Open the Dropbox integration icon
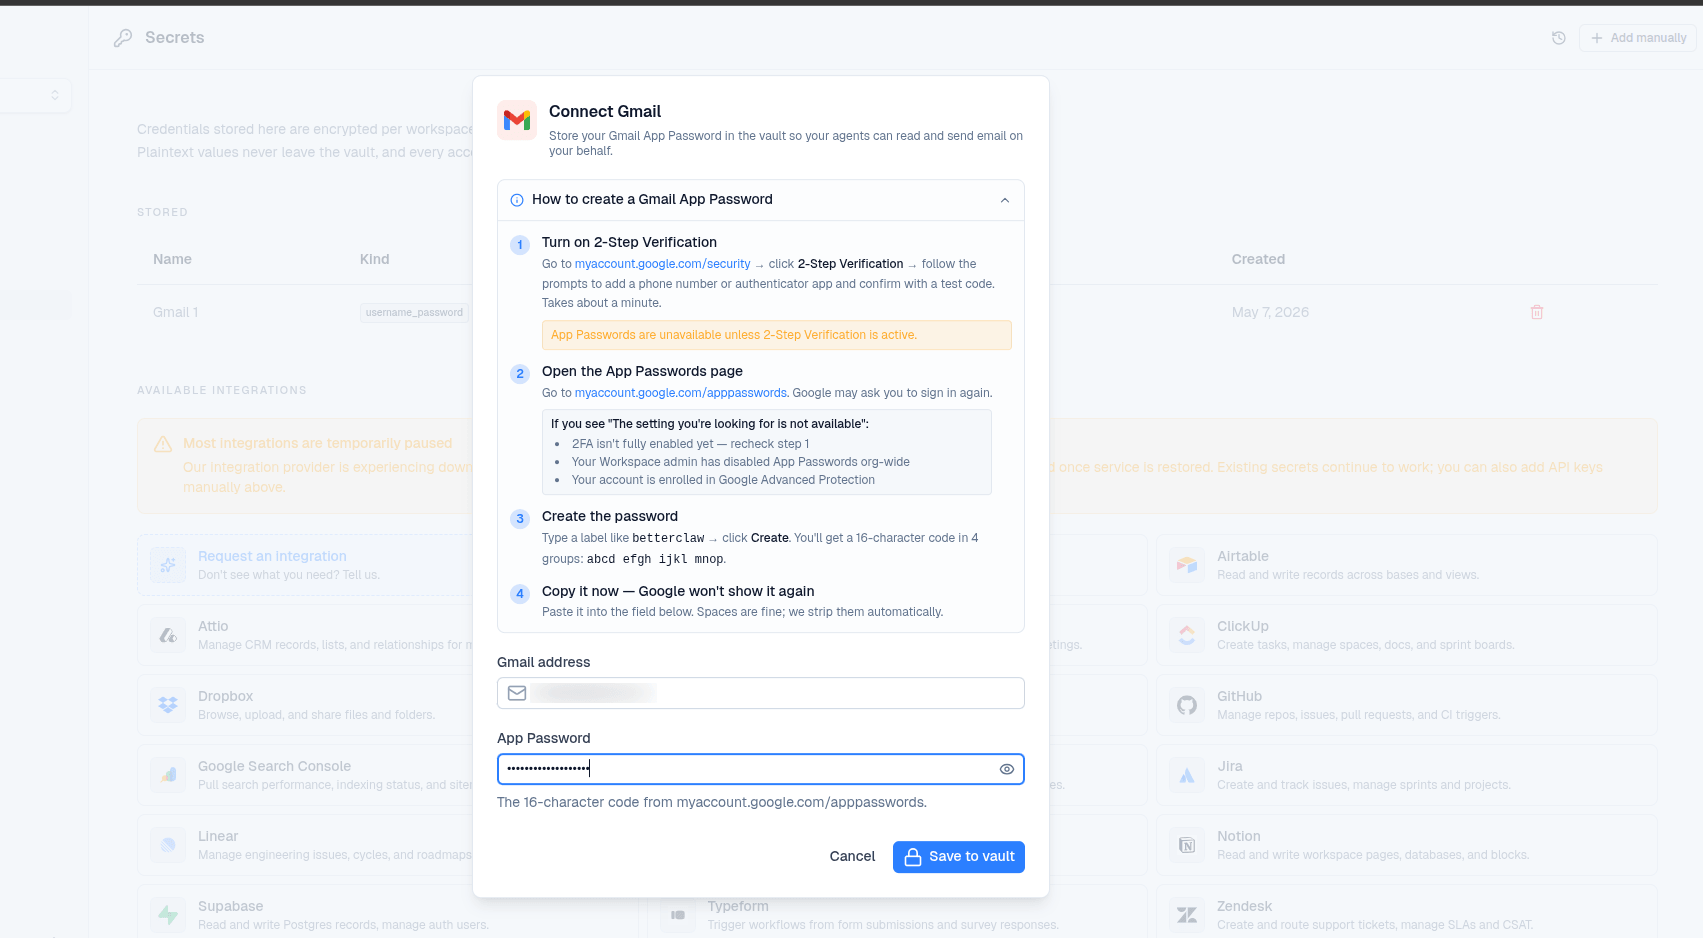Viewport: 1703px width, 938px height. pyautogui.click(x=168, y=705)
